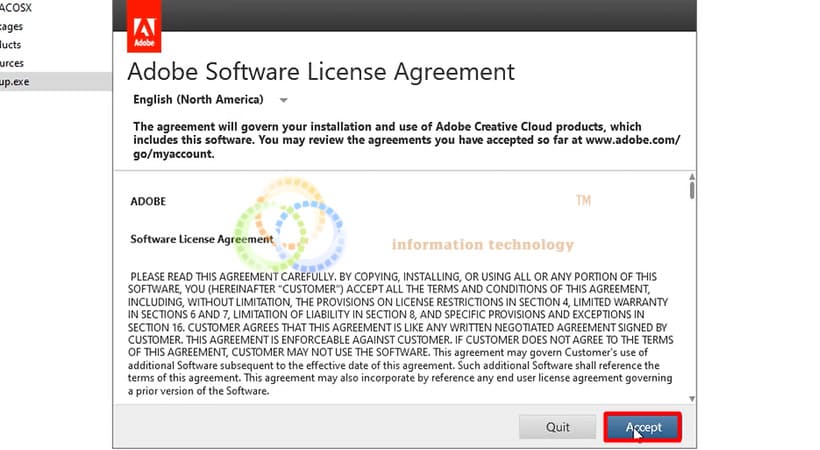Select the 'lucts' folder row in background window
Viewport: 820px width, 450px height.
pos(56,45)
